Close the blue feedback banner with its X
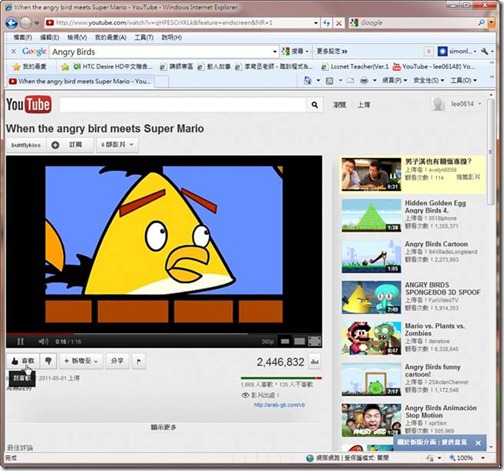 point(478,443)
